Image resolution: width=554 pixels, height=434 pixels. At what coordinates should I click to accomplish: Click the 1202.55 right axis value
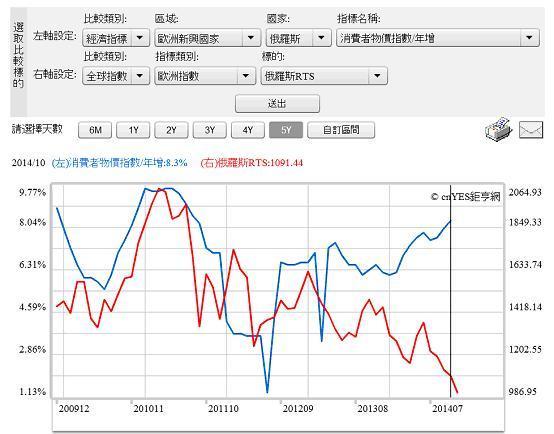pos(525,350)
